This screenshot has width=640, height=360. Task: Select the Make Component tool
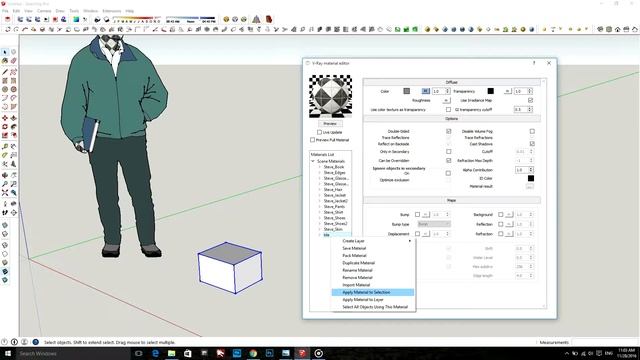13,52
